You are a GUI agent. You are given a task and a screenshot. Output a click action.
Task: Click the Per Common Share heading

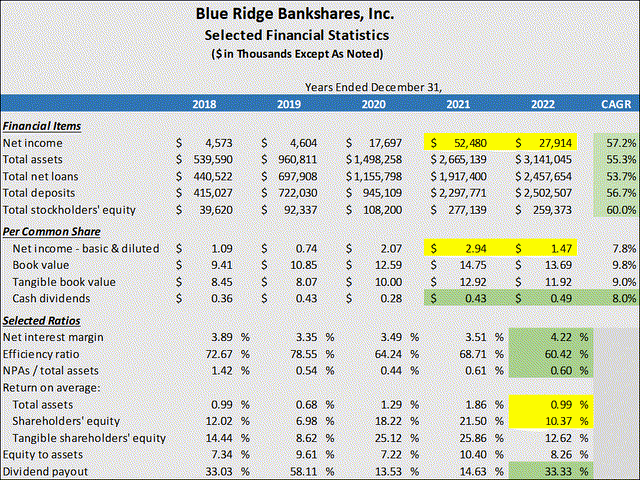tap(51, 231)
